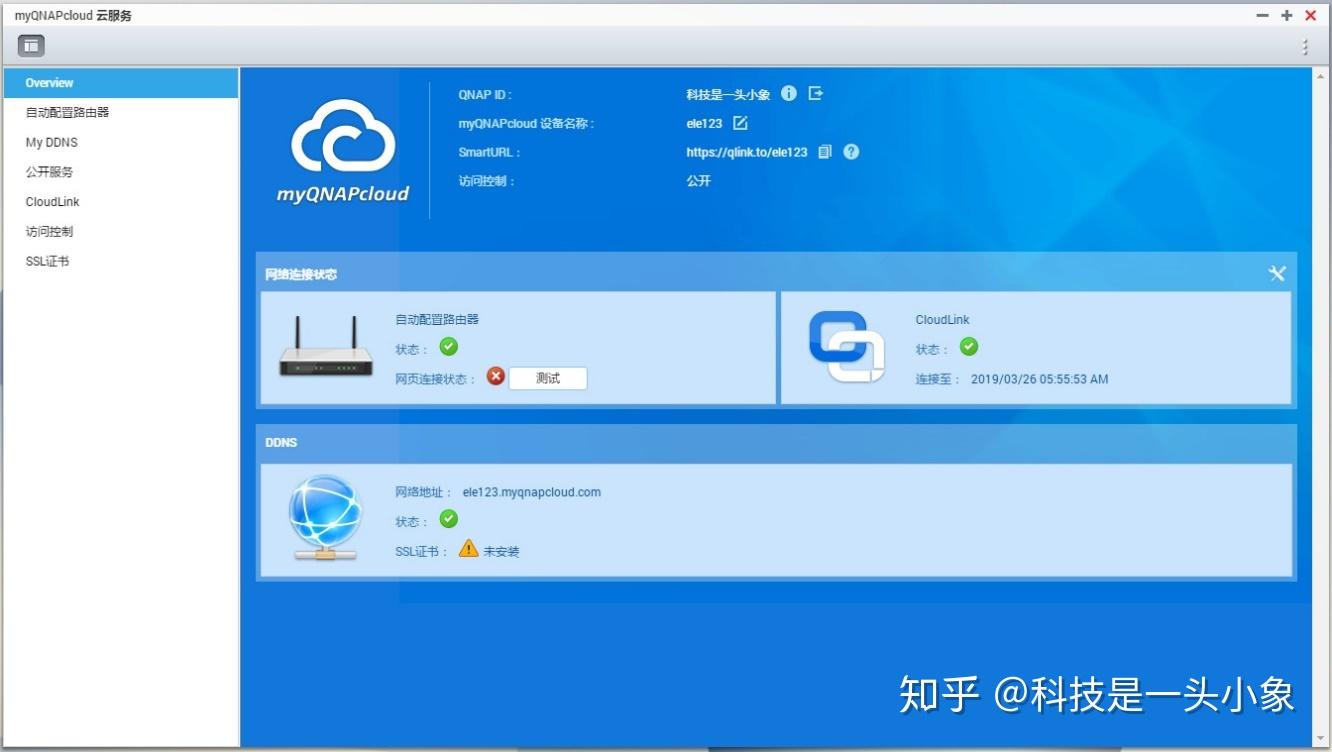
Task: Sign out of QNAP ID icon
Action: point(816,93)
